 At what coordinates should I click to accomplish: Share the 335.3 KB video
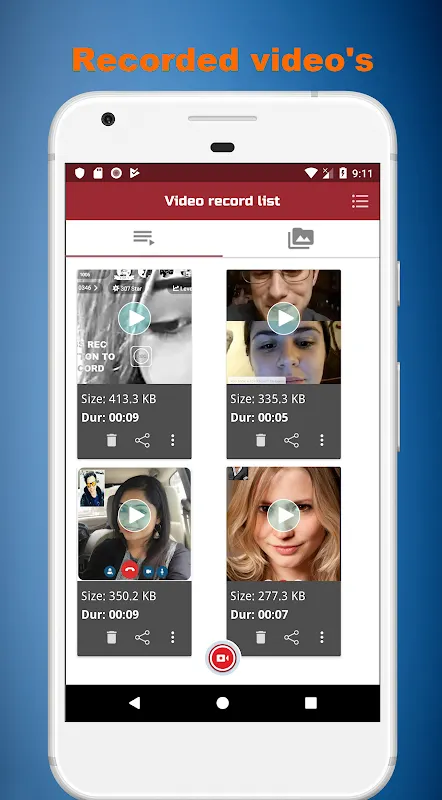(291, 440)
